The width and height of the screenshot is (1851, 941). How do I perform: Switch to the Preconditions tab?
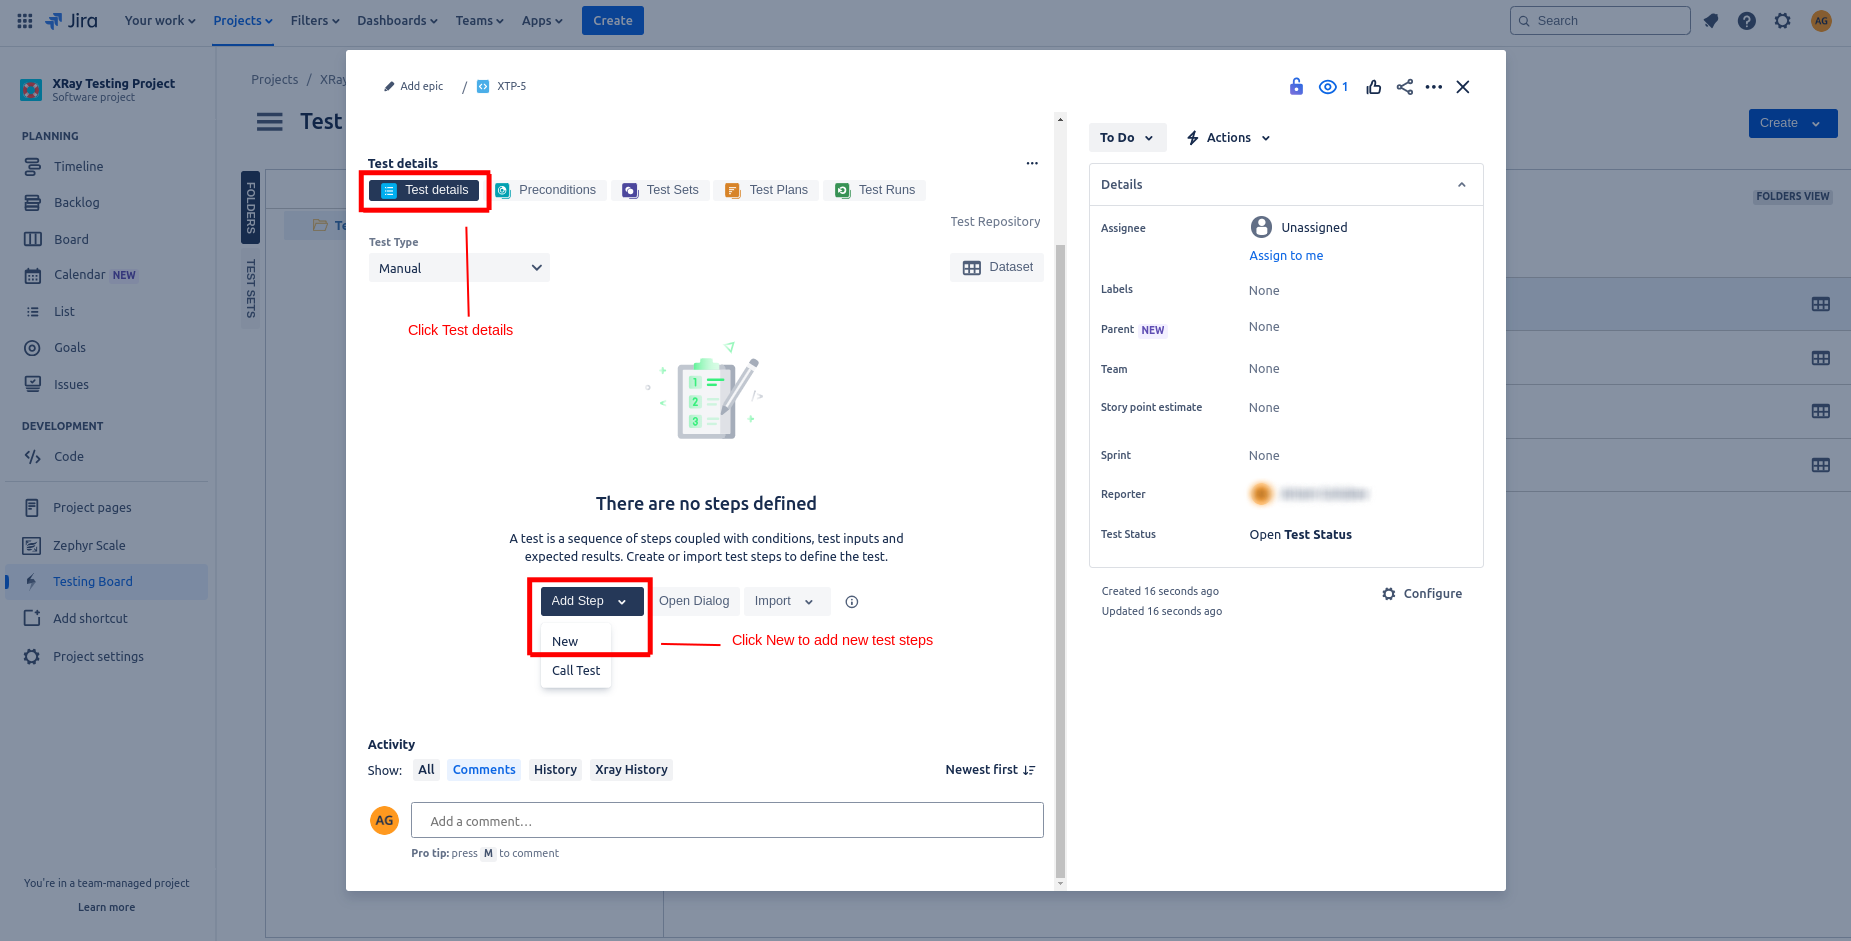[x=547, y=190]
